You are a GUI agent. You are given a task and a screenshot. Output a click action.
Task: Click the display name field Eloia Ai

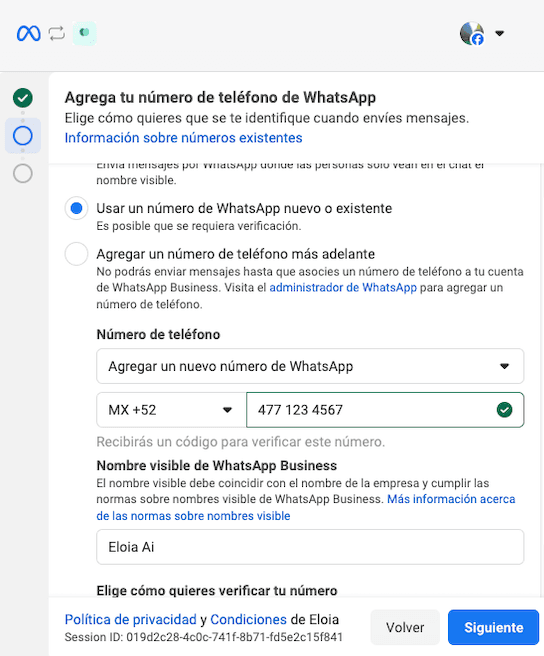[x=310, y=547]
